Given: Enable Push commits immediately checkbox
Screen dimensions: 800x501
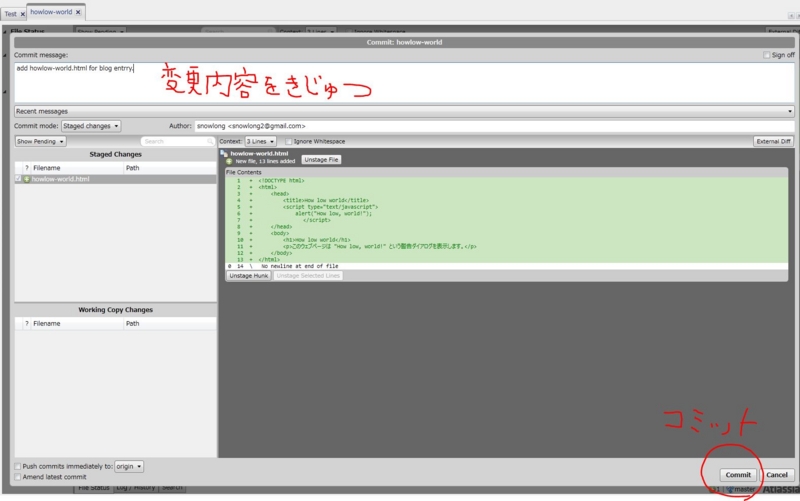Looking at the screenshot, I should [18, 466].
